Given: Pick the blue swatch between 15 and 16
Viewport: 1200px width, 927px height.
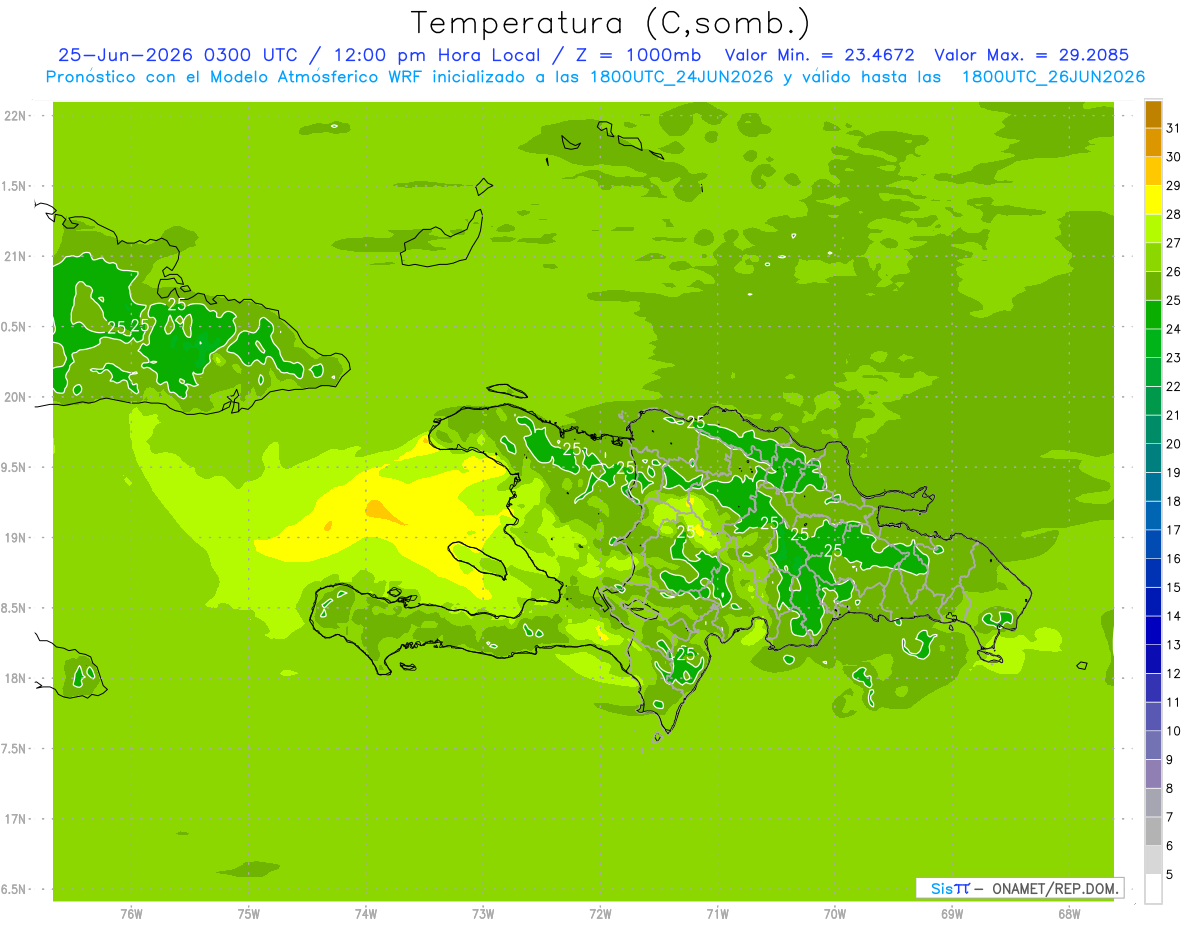Looking at the screenshot, I should (x=1153, y=573).
